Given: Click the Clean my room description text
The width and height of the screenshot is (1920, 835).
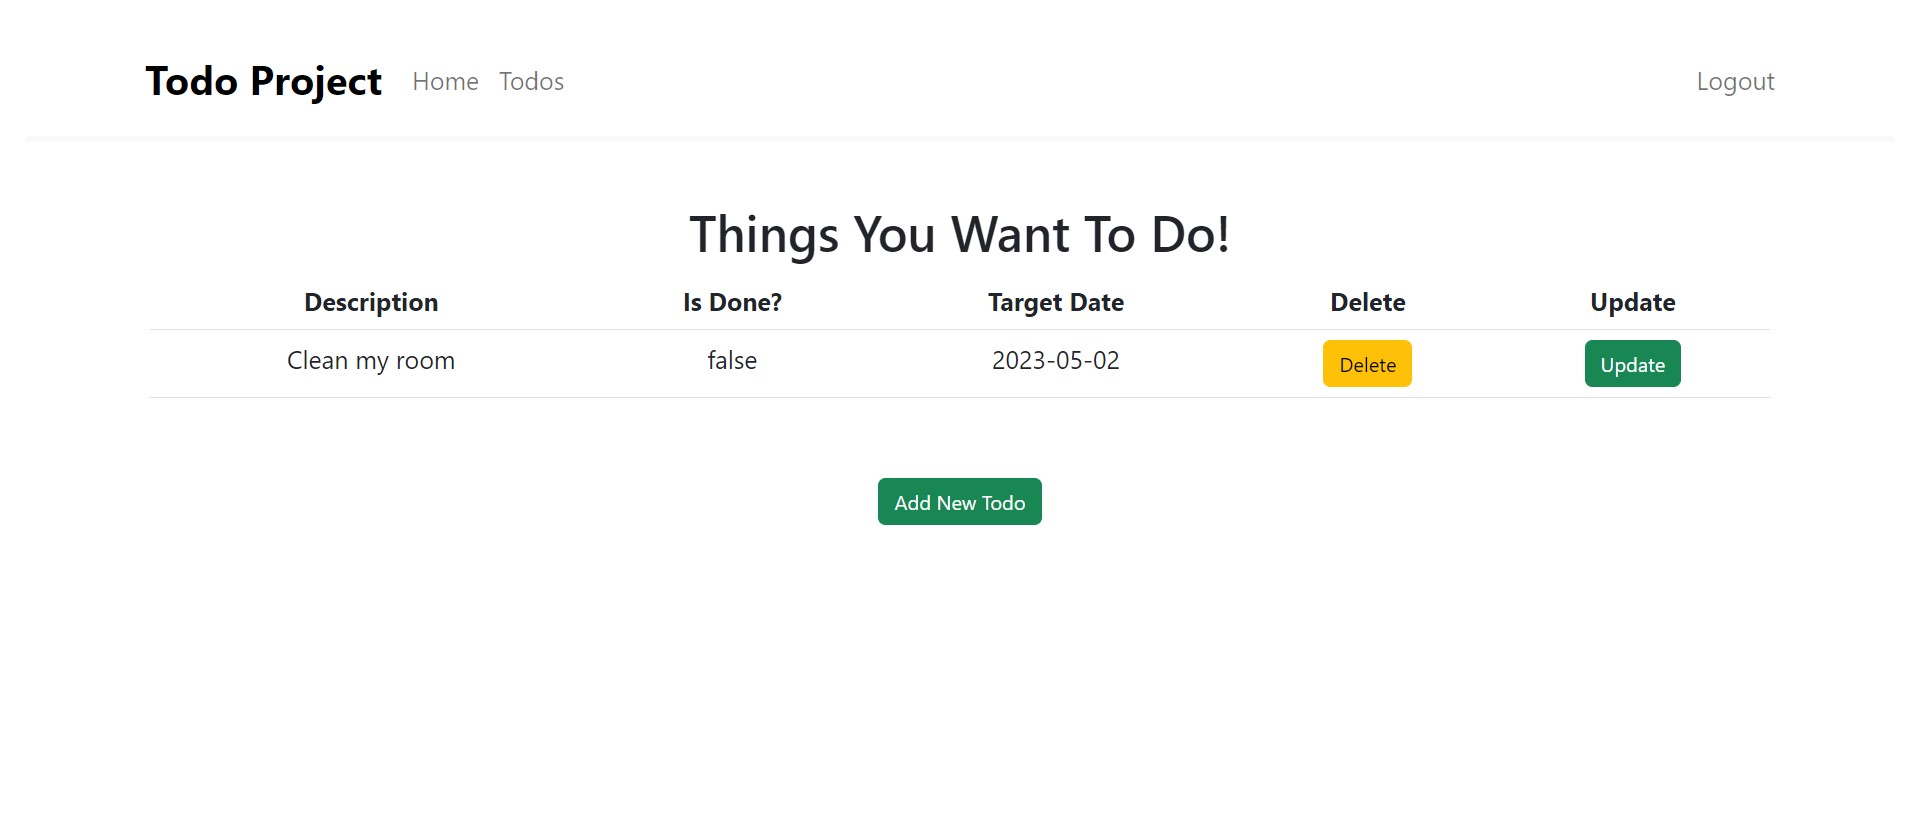Looking at the screenshot, I should [370, 360].
